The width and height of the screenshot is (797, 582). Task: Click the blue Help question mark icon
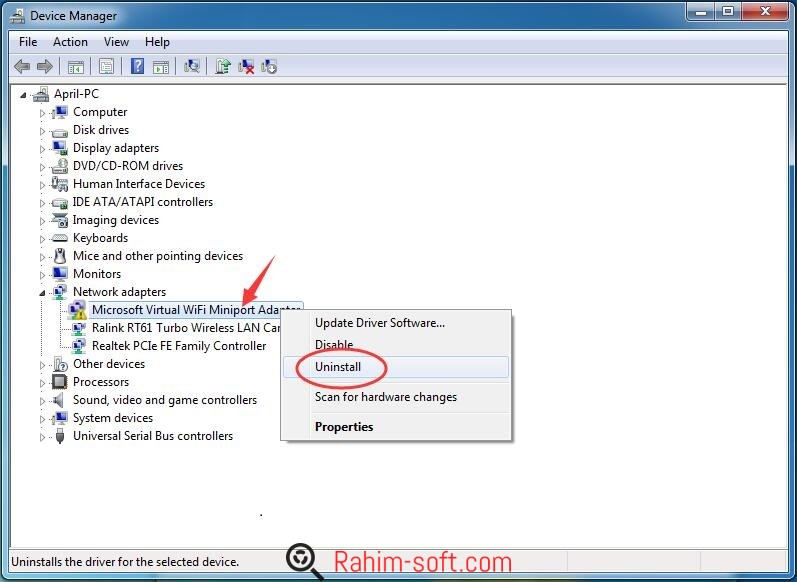click(137, 66)
